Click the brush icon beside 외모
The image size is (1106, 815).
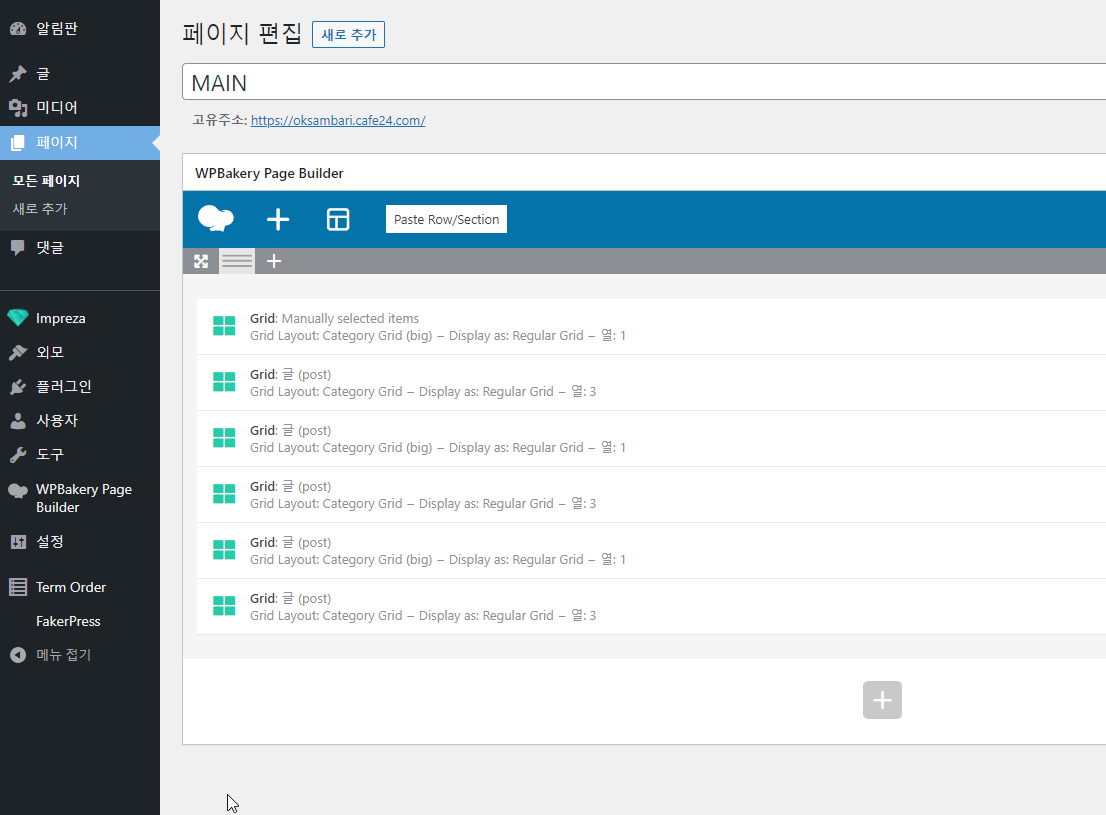18,352
